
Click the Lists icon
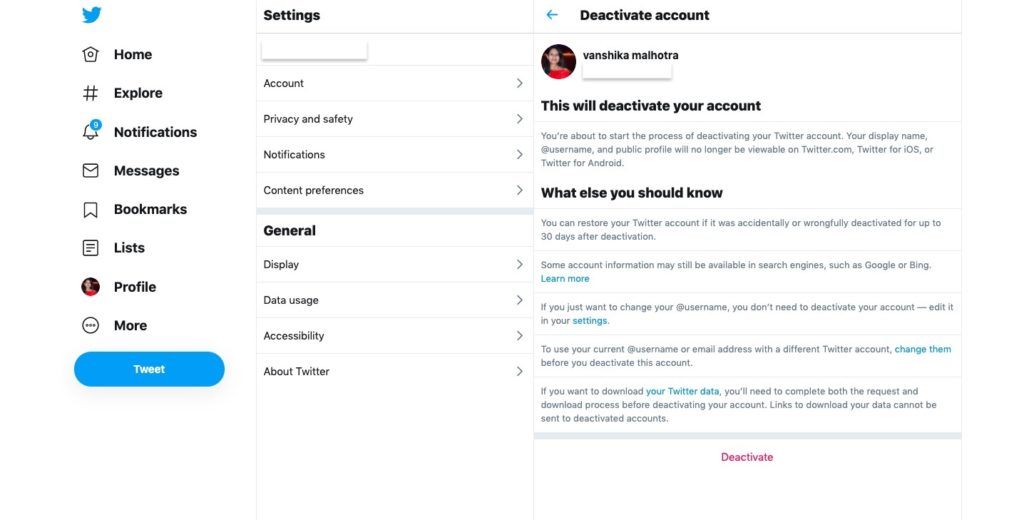[91, 248]
